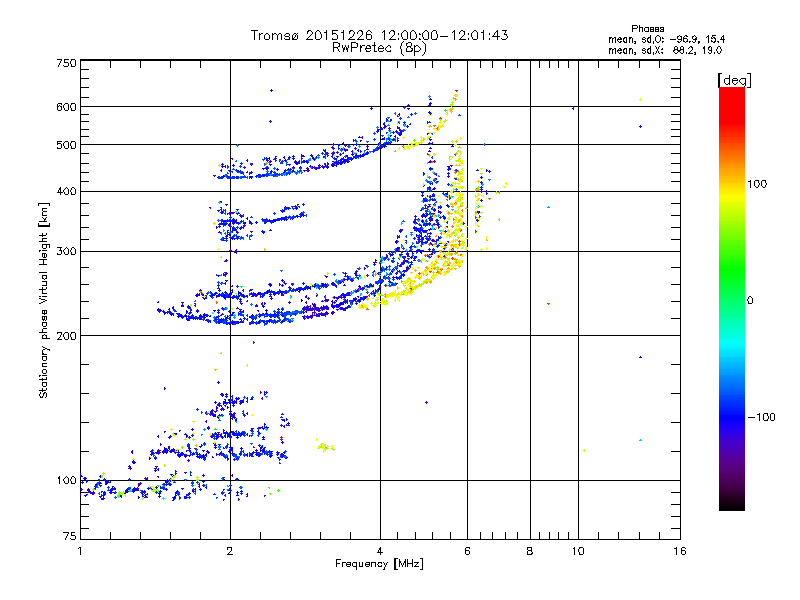This screenshot has height=600, width=800.
Task: Click the frequency axis label '8'
Action: point(530,551)
